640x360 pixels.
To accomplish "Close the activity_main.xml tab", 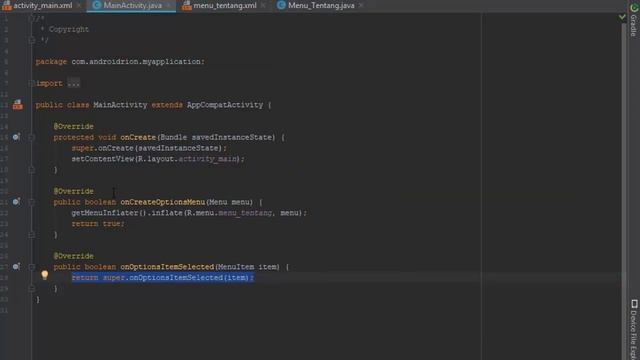I will 79,5.
